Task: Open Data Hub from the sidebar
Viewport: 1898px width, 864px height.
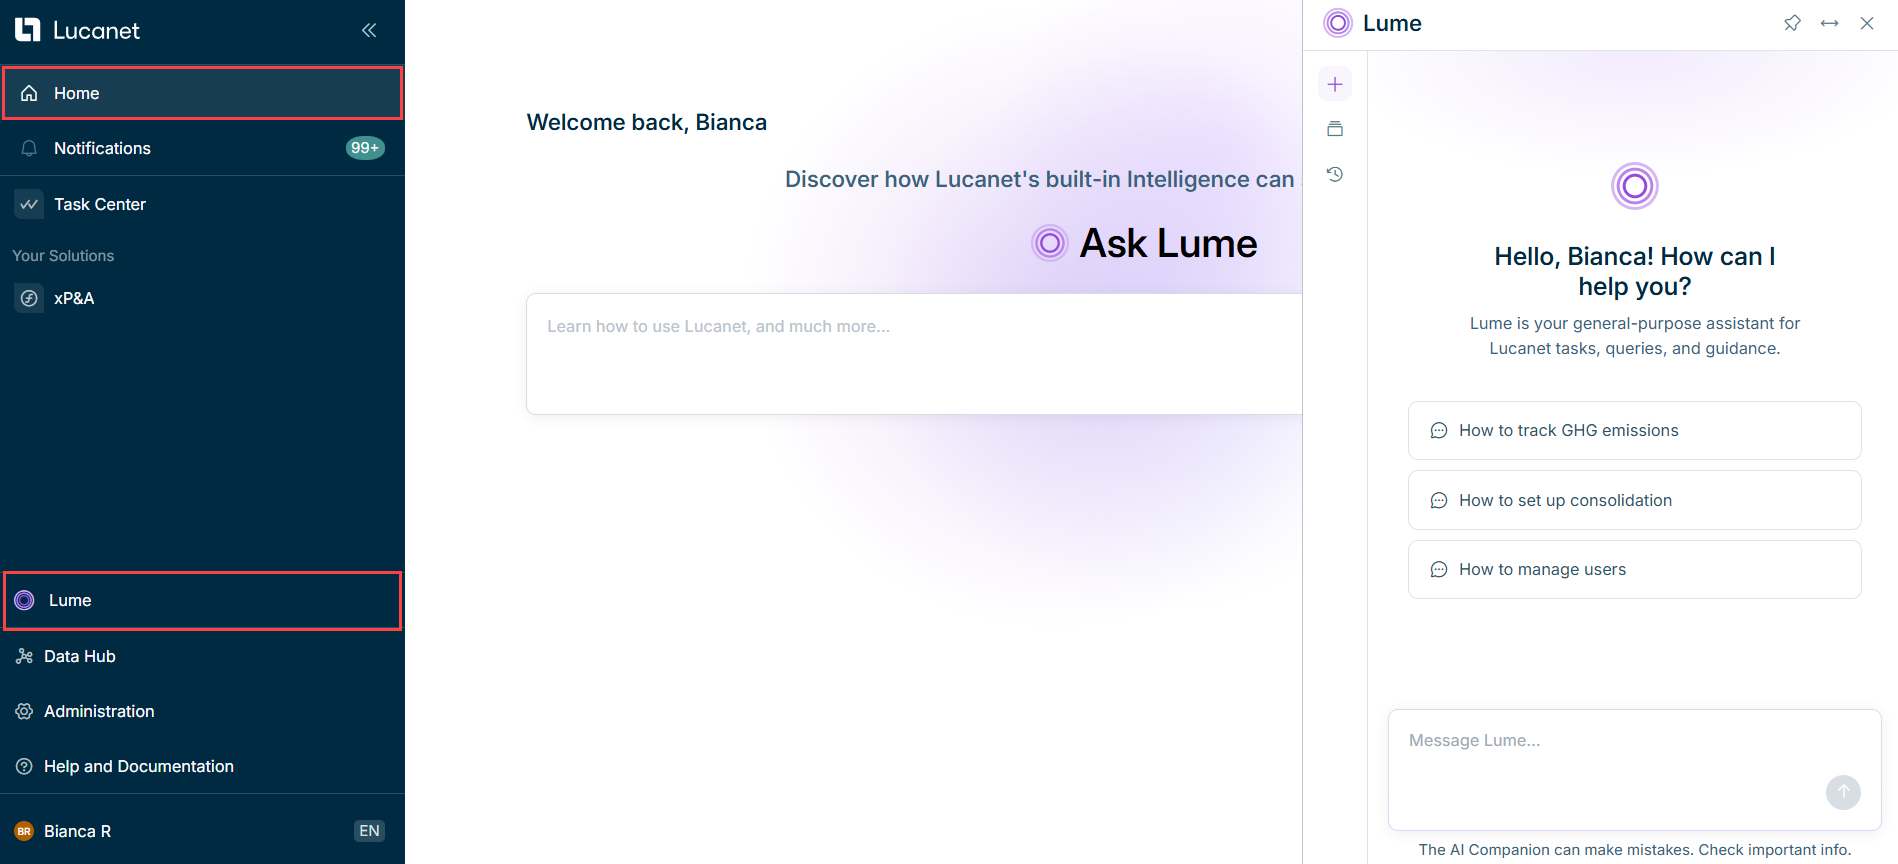Action: point(203,656)
